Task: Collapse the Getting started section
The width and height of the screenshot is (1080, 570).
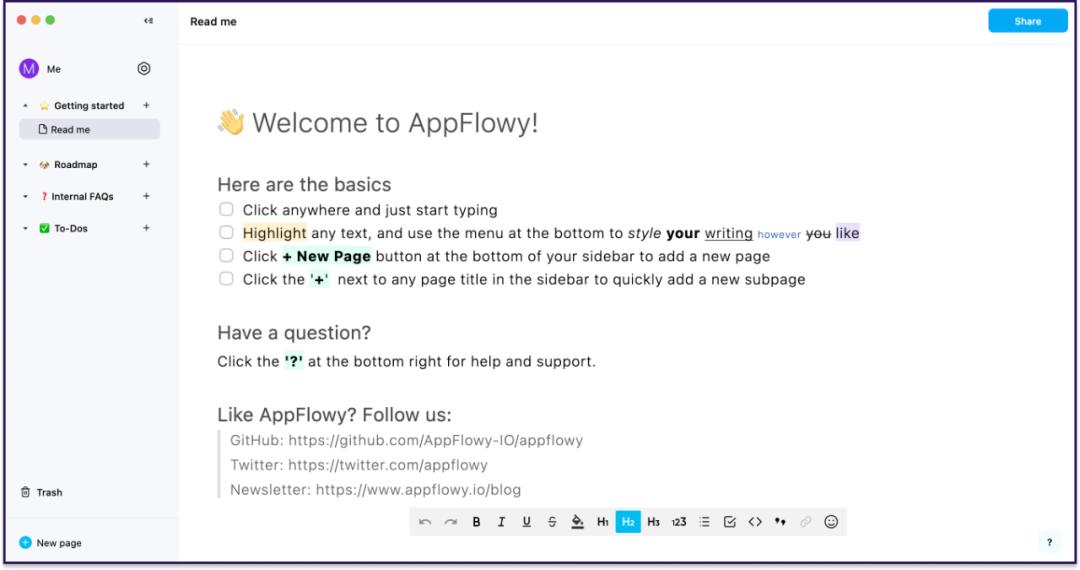Action: coord(25,106)
